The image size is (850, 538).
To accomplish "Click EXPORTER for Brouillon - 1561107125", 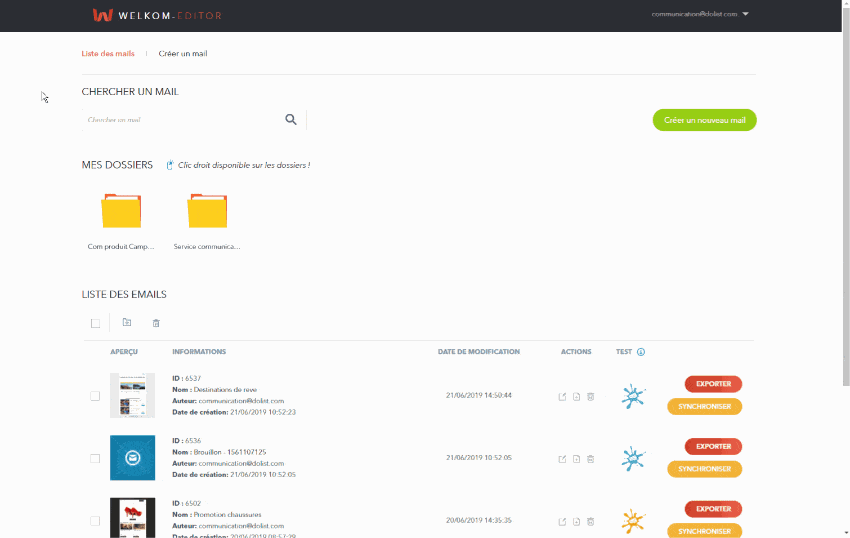I will [x=713, y=446].
